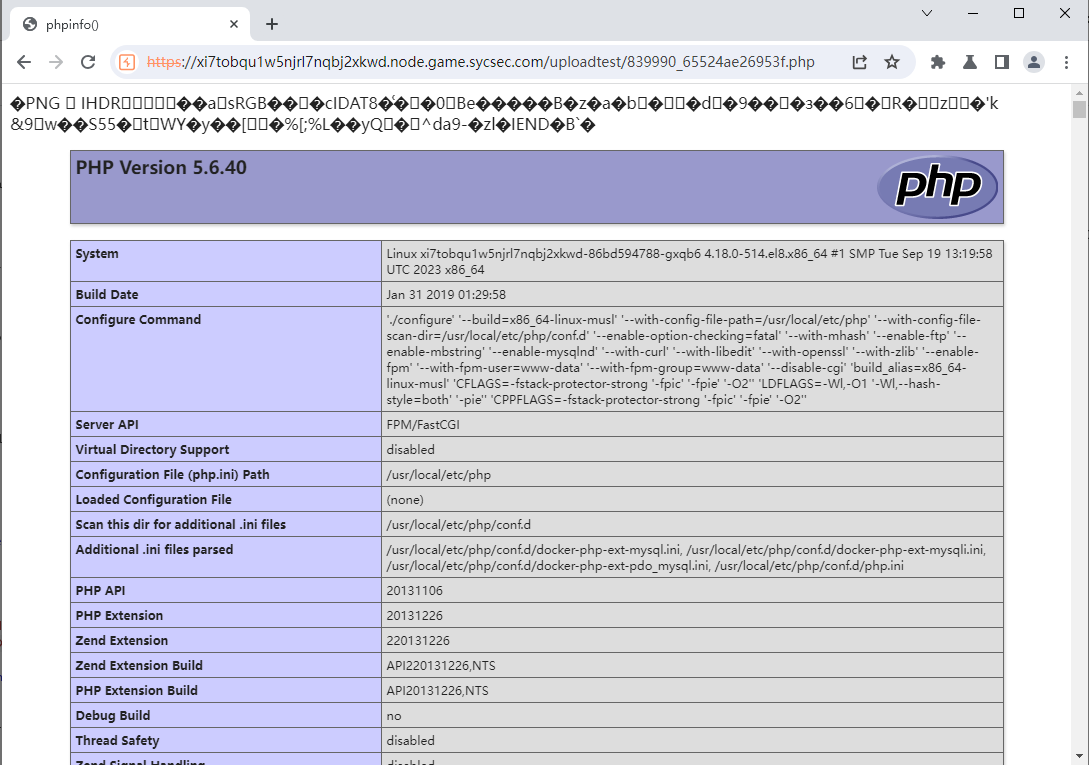This screenshot has height=765, width=1089.
Task: Select the System row label
Action: click(x=97, y=254)
